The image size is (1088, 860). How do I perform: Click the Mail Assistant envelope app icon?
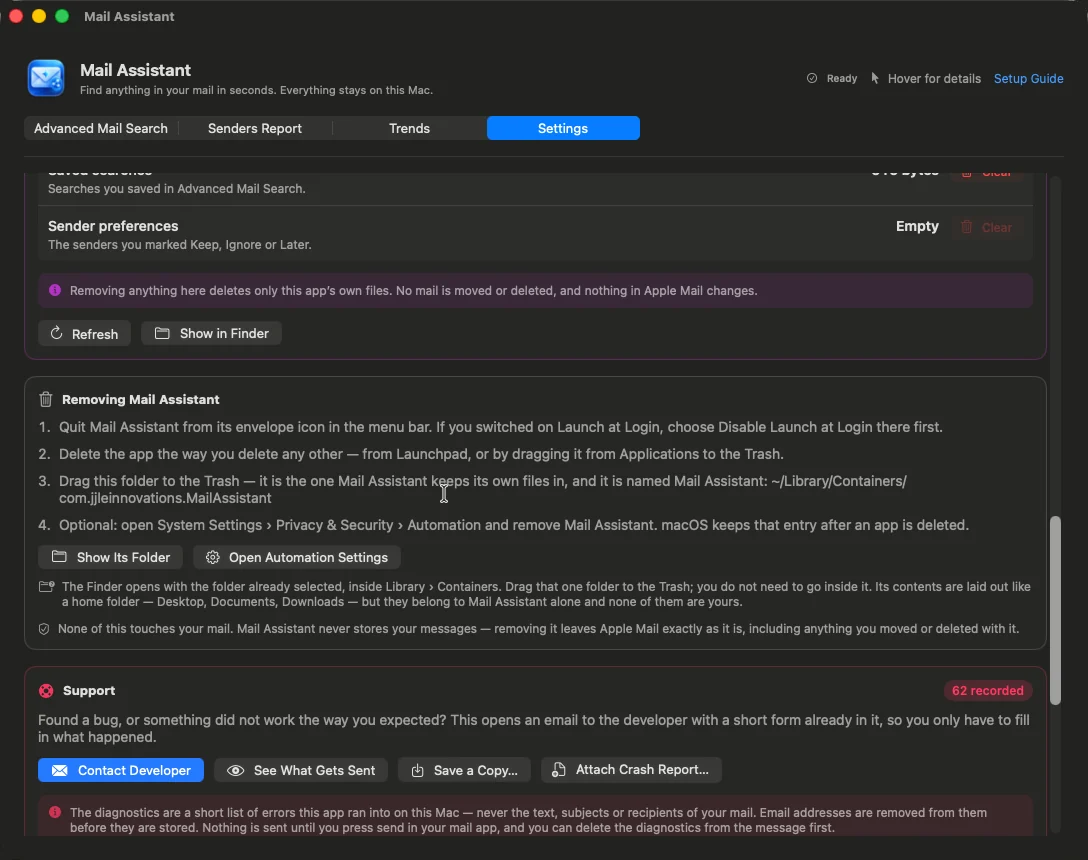click(x=46, y=78)
